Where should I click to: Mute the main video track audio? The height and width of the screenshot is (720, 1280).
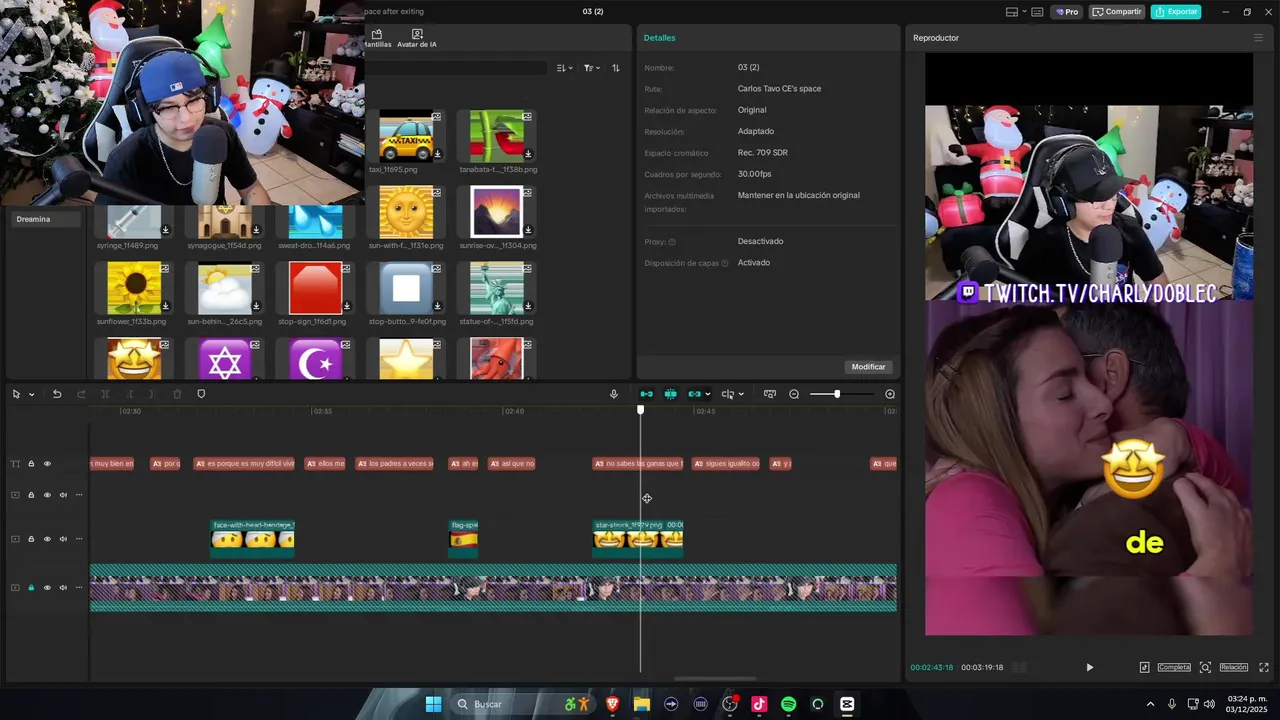click(63, 588)
